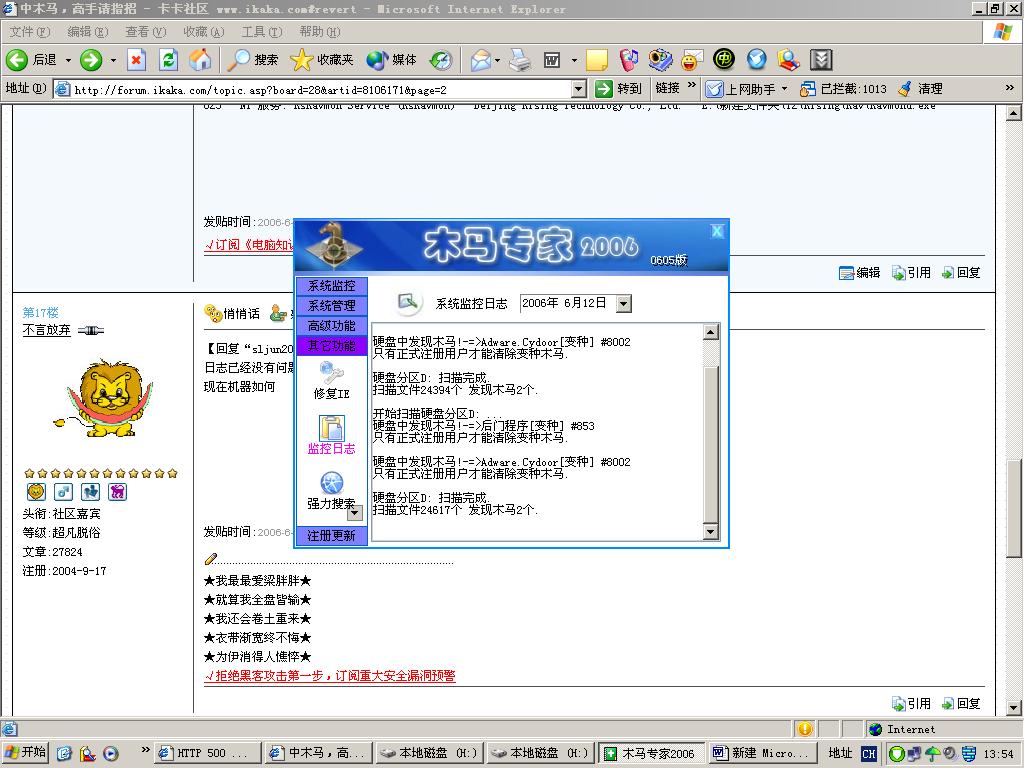The width and height of the screenshot is (1024, 768).
Task: Select the 系统监控 tab
Action: (x=332, y=286)
